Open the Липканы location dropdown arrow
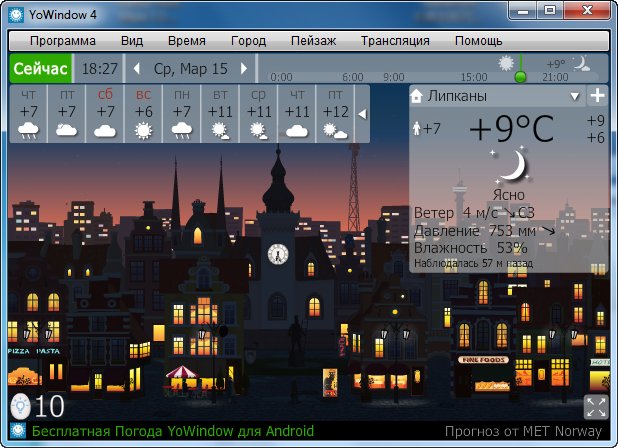Viewport: 618px width, 448px height. click(x=574, y=97)
